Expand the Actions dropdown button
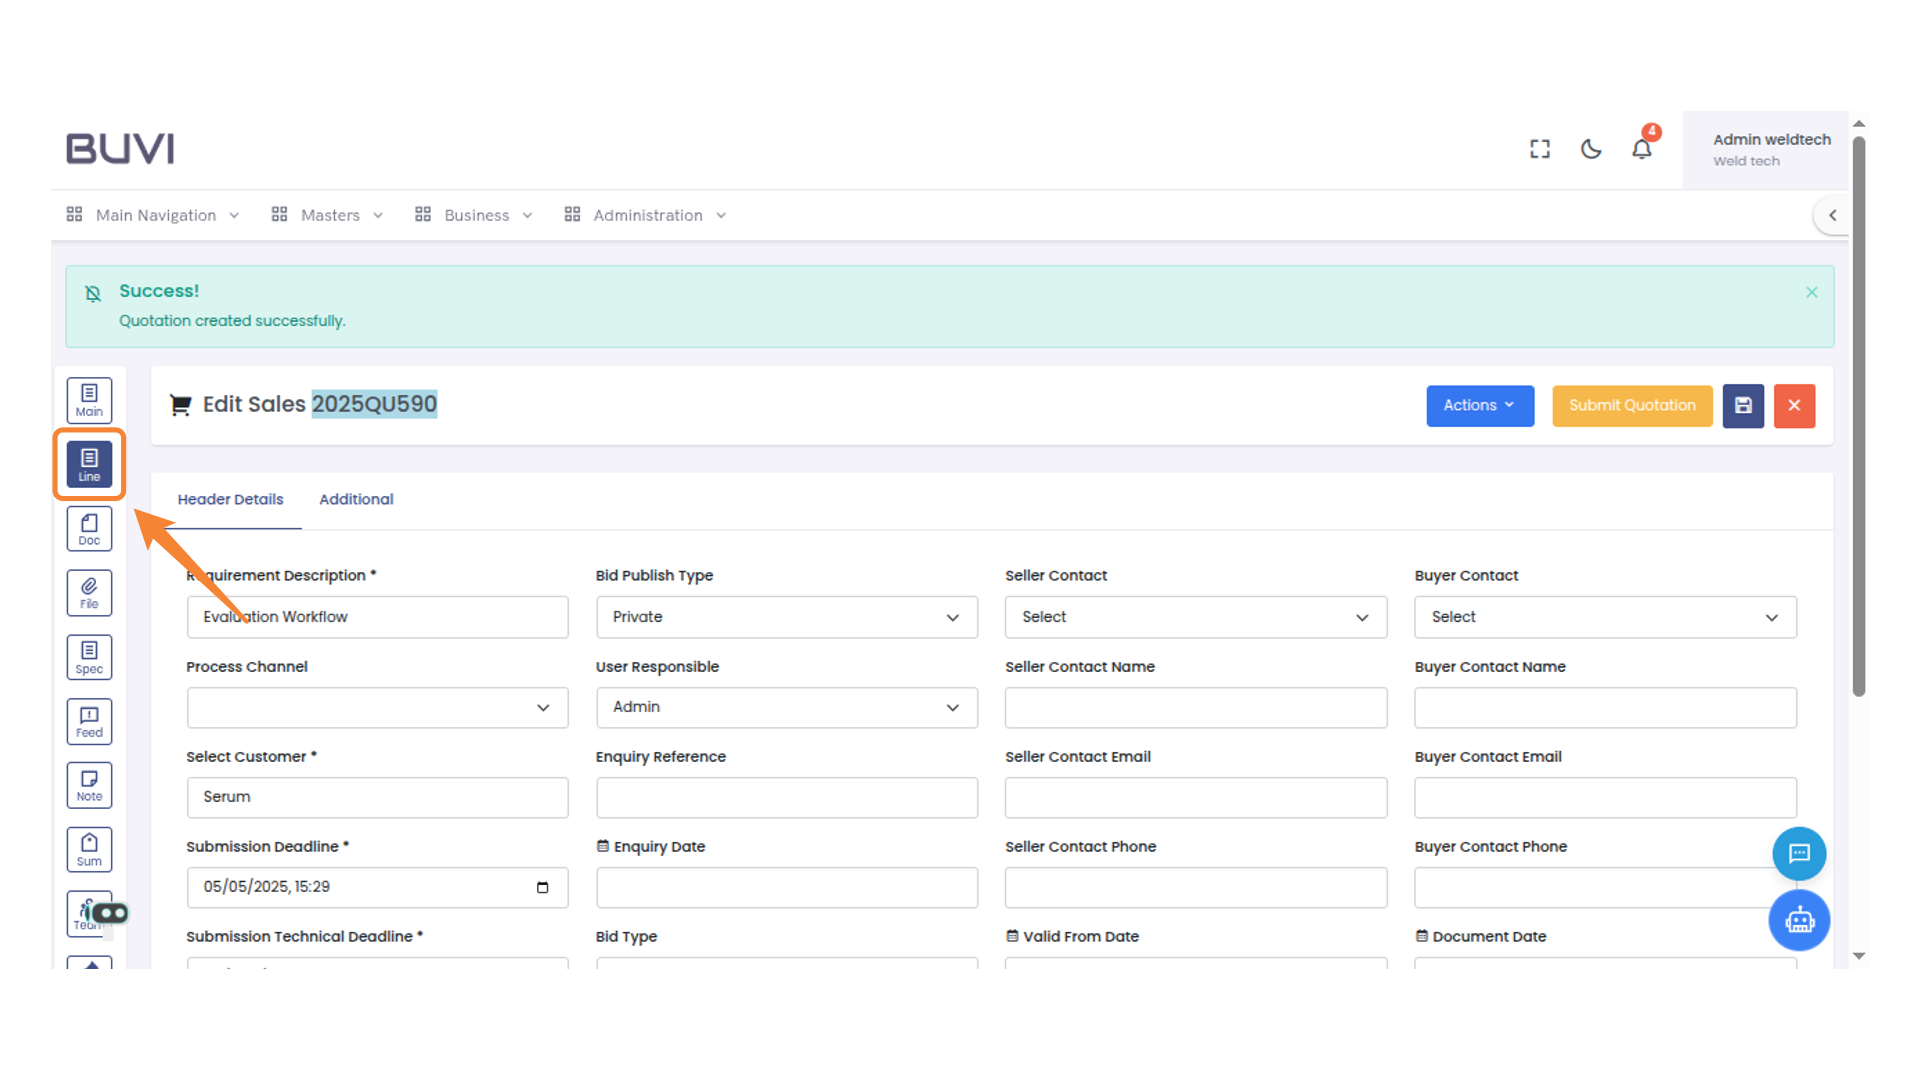The image size is (1920, 1080). tap(1479, 405)
